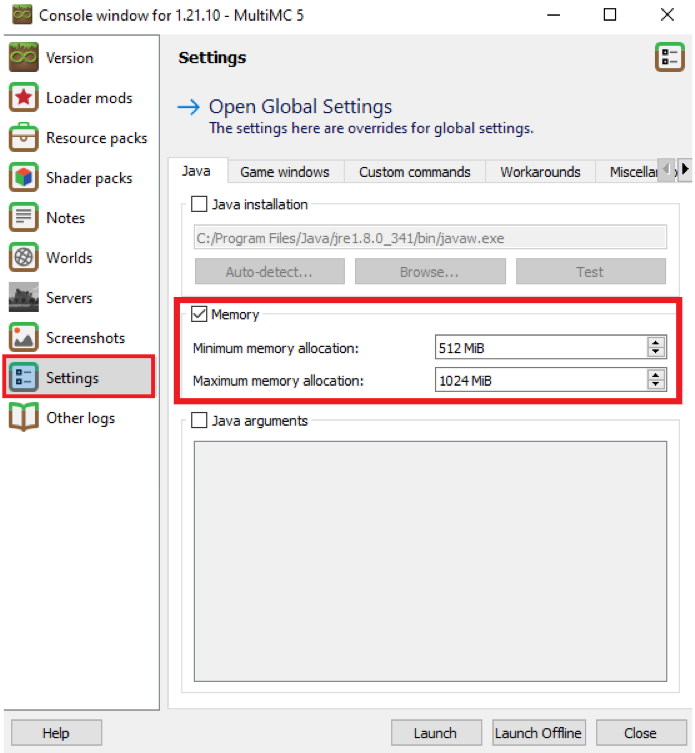
Task: Click the maximum memory allocation input field
Action: [x=540, y=380]
